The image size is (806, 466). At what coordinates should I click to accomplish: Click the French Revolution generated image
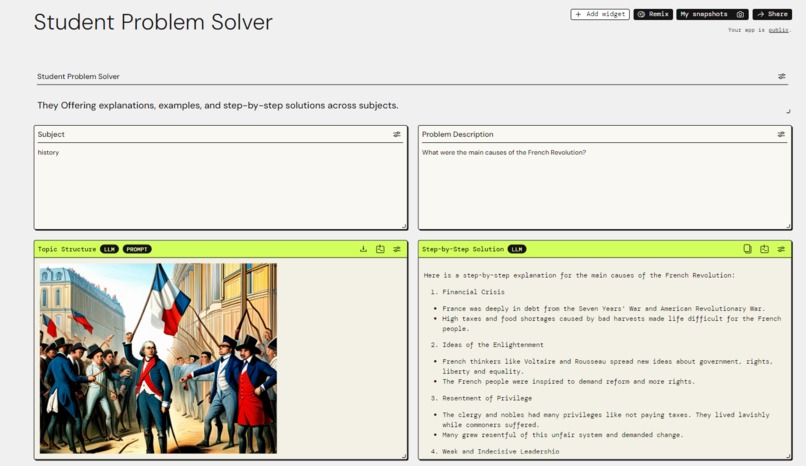158,358
